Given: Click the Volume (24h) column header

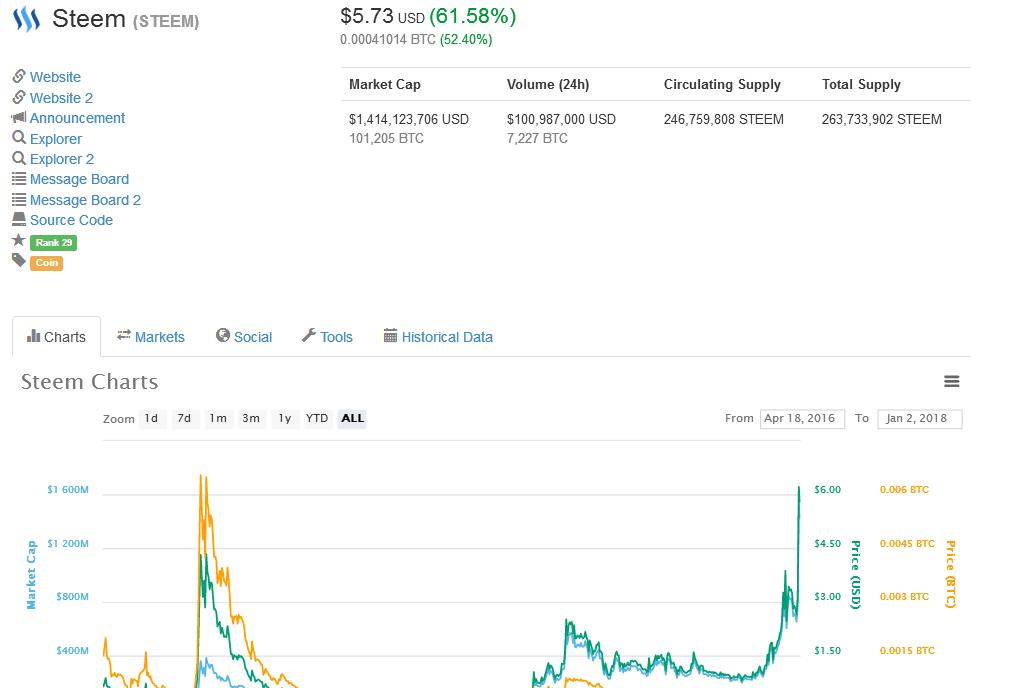Looking at the screenshot, I should (x=548, y=85).
